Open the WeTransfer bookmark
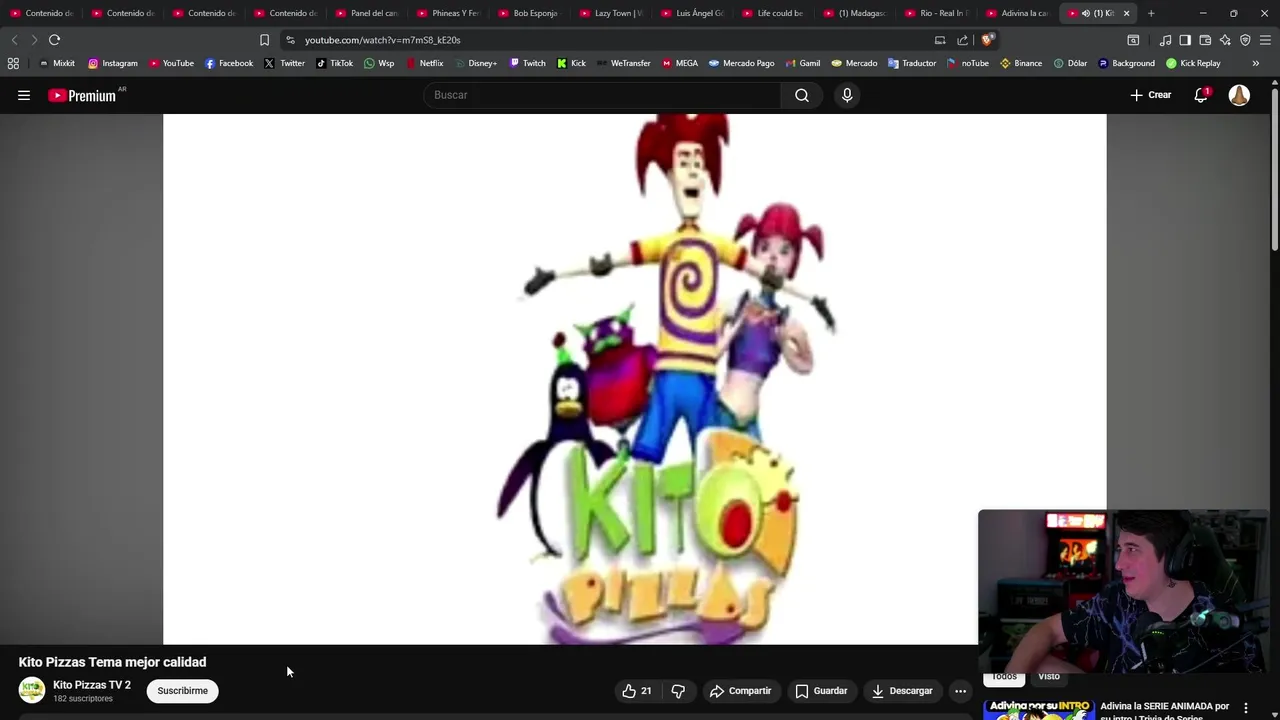 tap(623, 63)
